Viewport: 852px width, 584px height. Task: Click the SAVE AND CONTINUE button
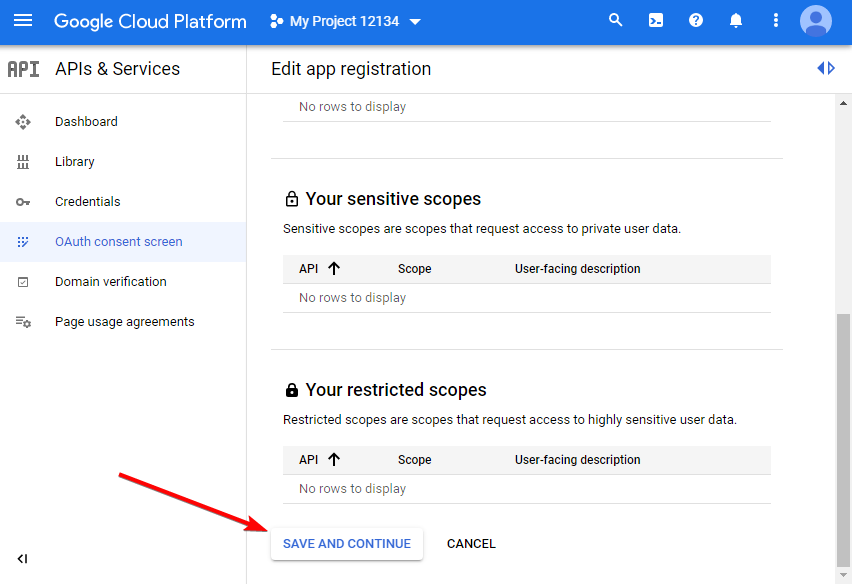point(346,543)
